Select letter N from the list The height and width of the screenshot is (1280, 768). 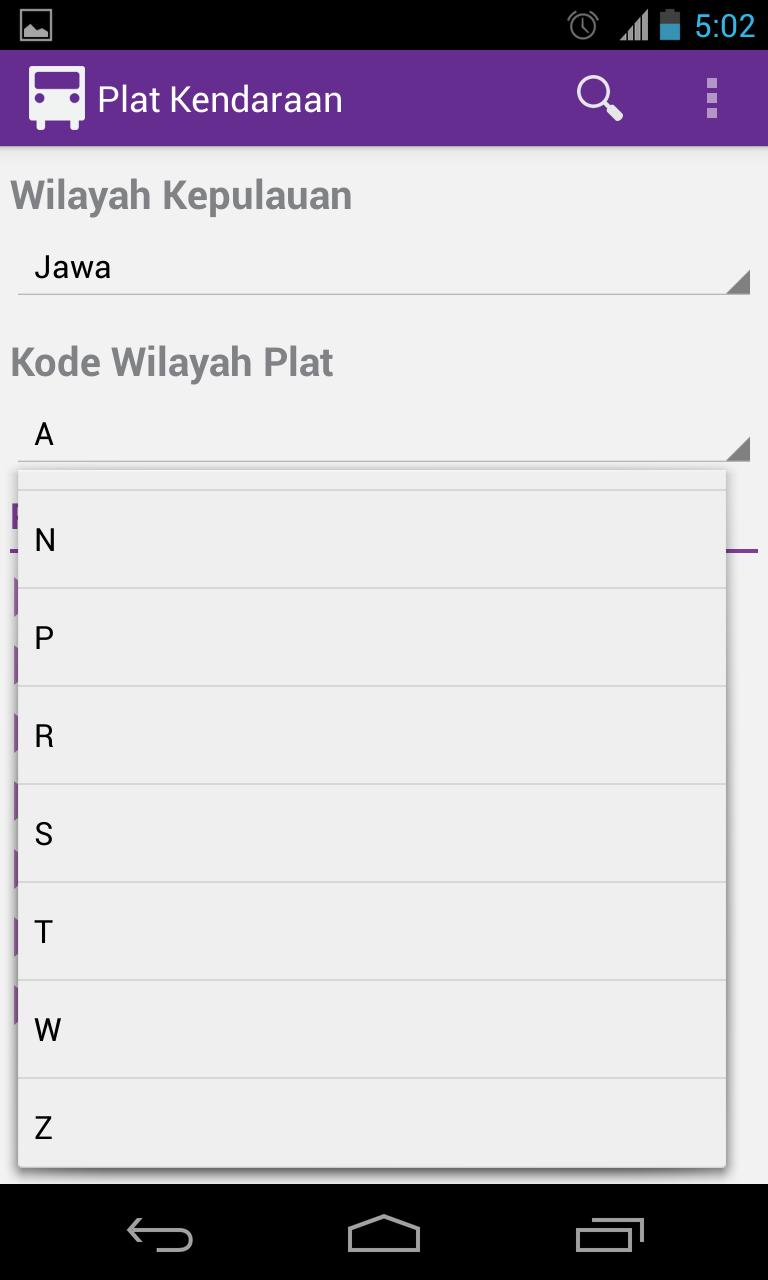tap(371, 540)
